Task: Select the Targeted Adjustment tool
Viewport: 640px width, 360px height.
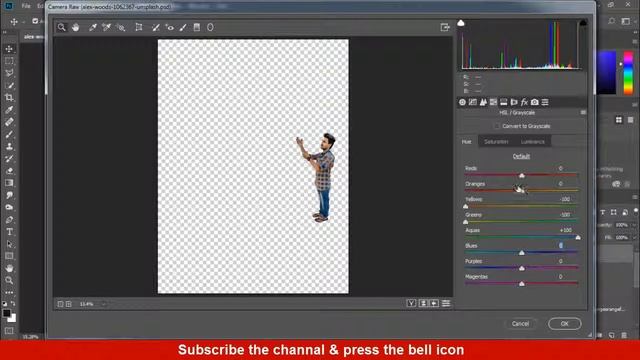Action: point(120,27)
